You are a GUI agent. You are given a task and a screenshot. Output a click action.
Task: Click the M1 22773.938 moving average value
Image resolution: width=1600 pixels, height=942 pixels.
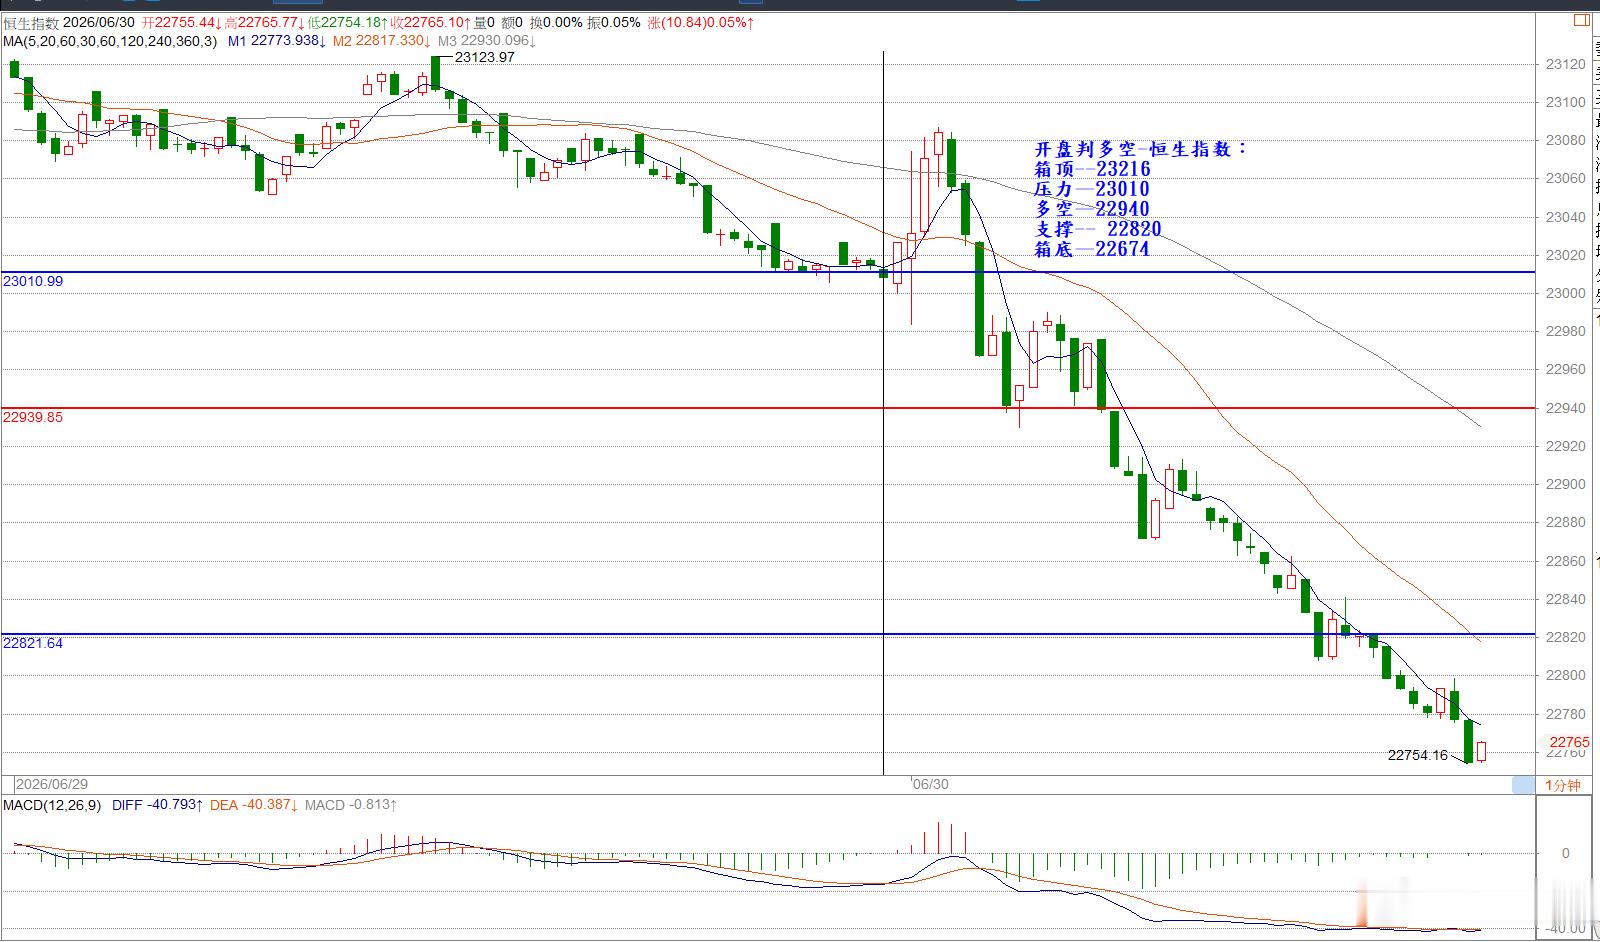tap(276, 41)
